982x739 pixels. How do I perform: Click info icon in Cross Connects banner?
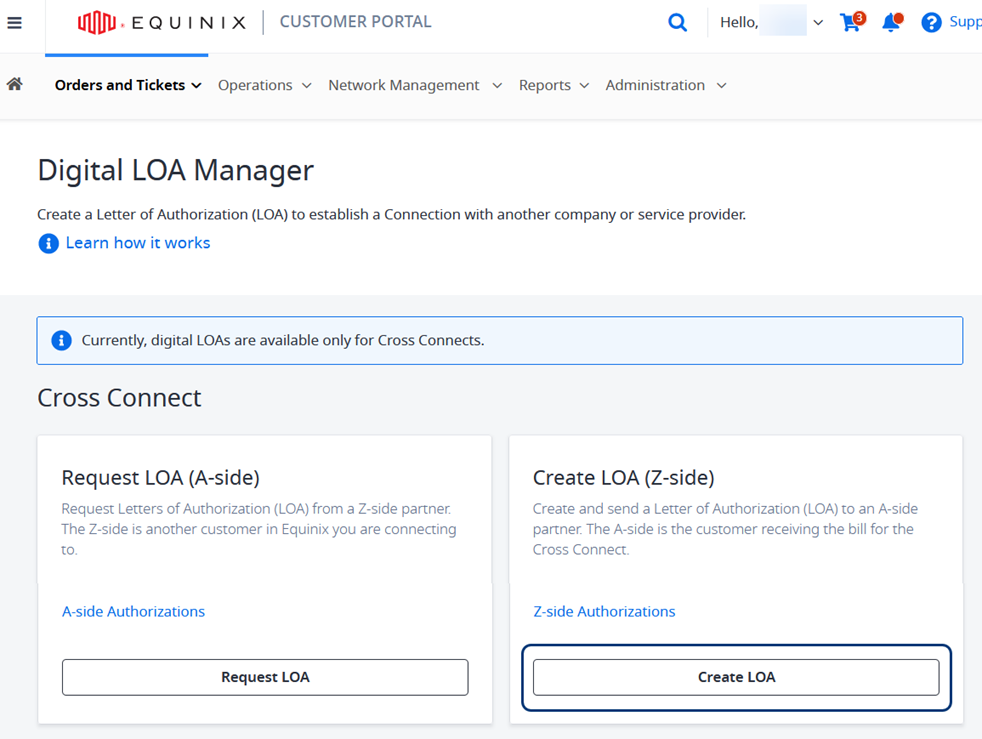[x=61, y=340]
